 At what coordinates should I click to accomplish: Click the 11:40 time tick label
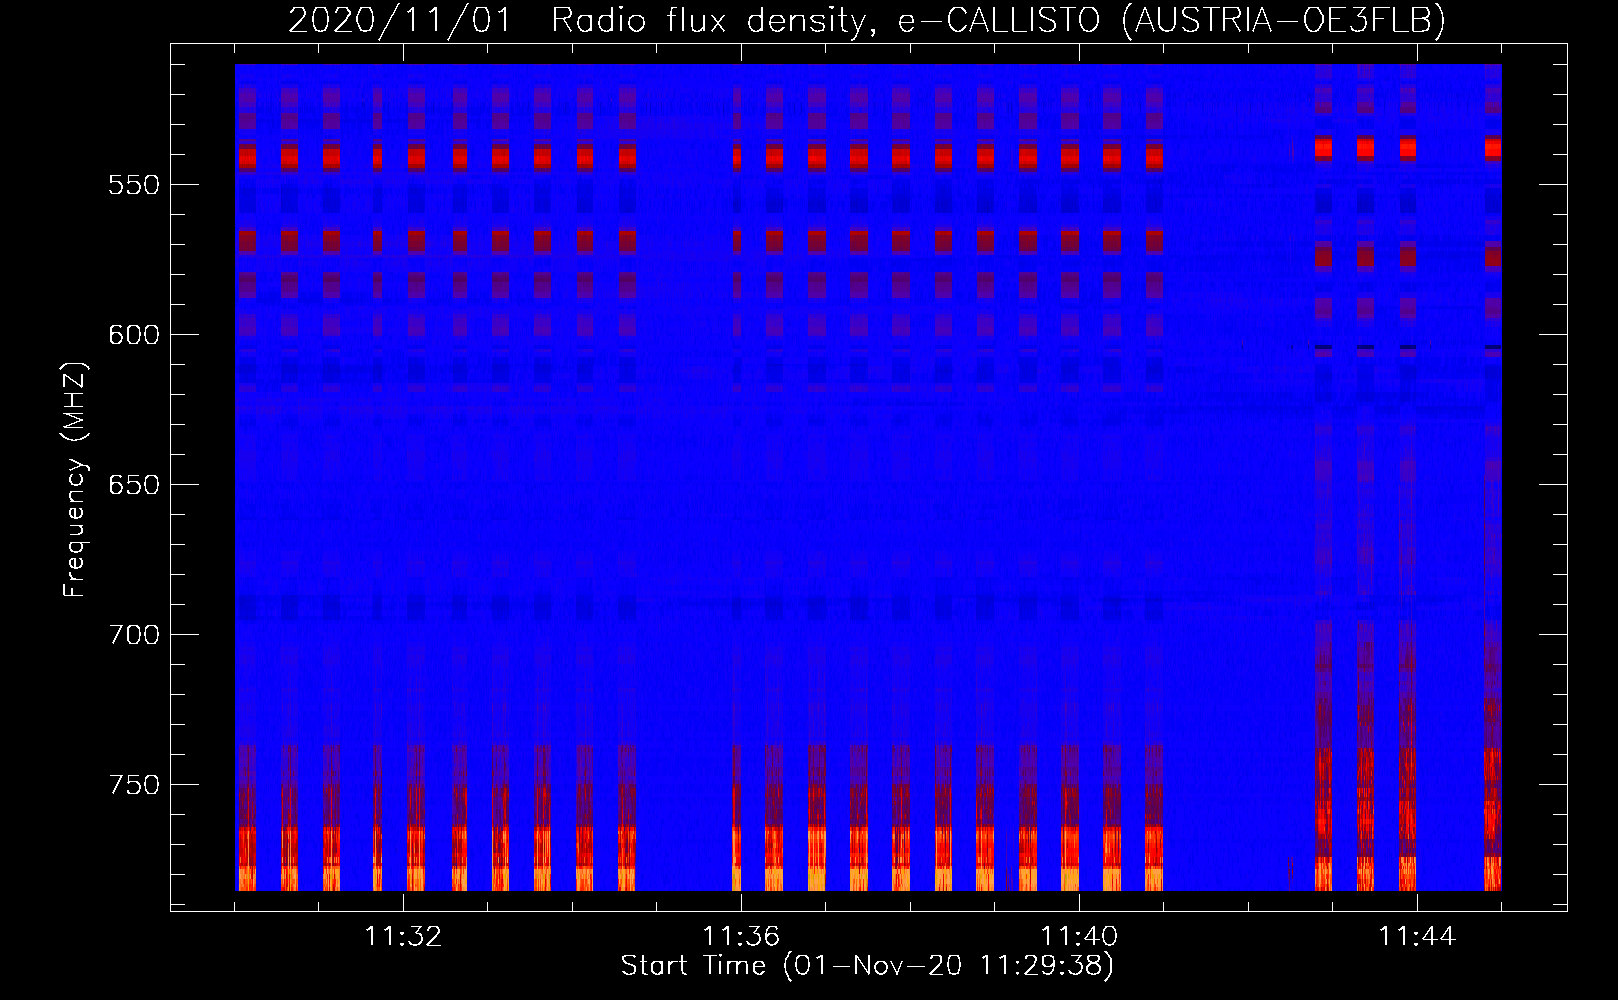(1079, 937)
